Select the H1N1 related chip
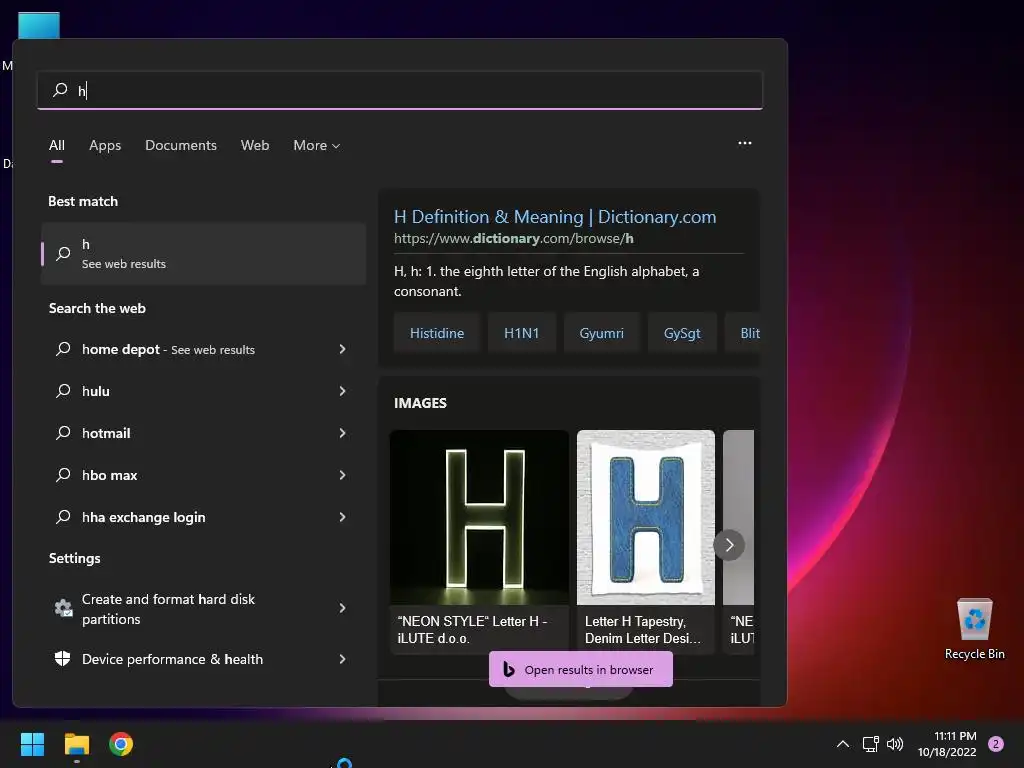The height and width of the screenshot is (768, 1024). coord(522,333)
